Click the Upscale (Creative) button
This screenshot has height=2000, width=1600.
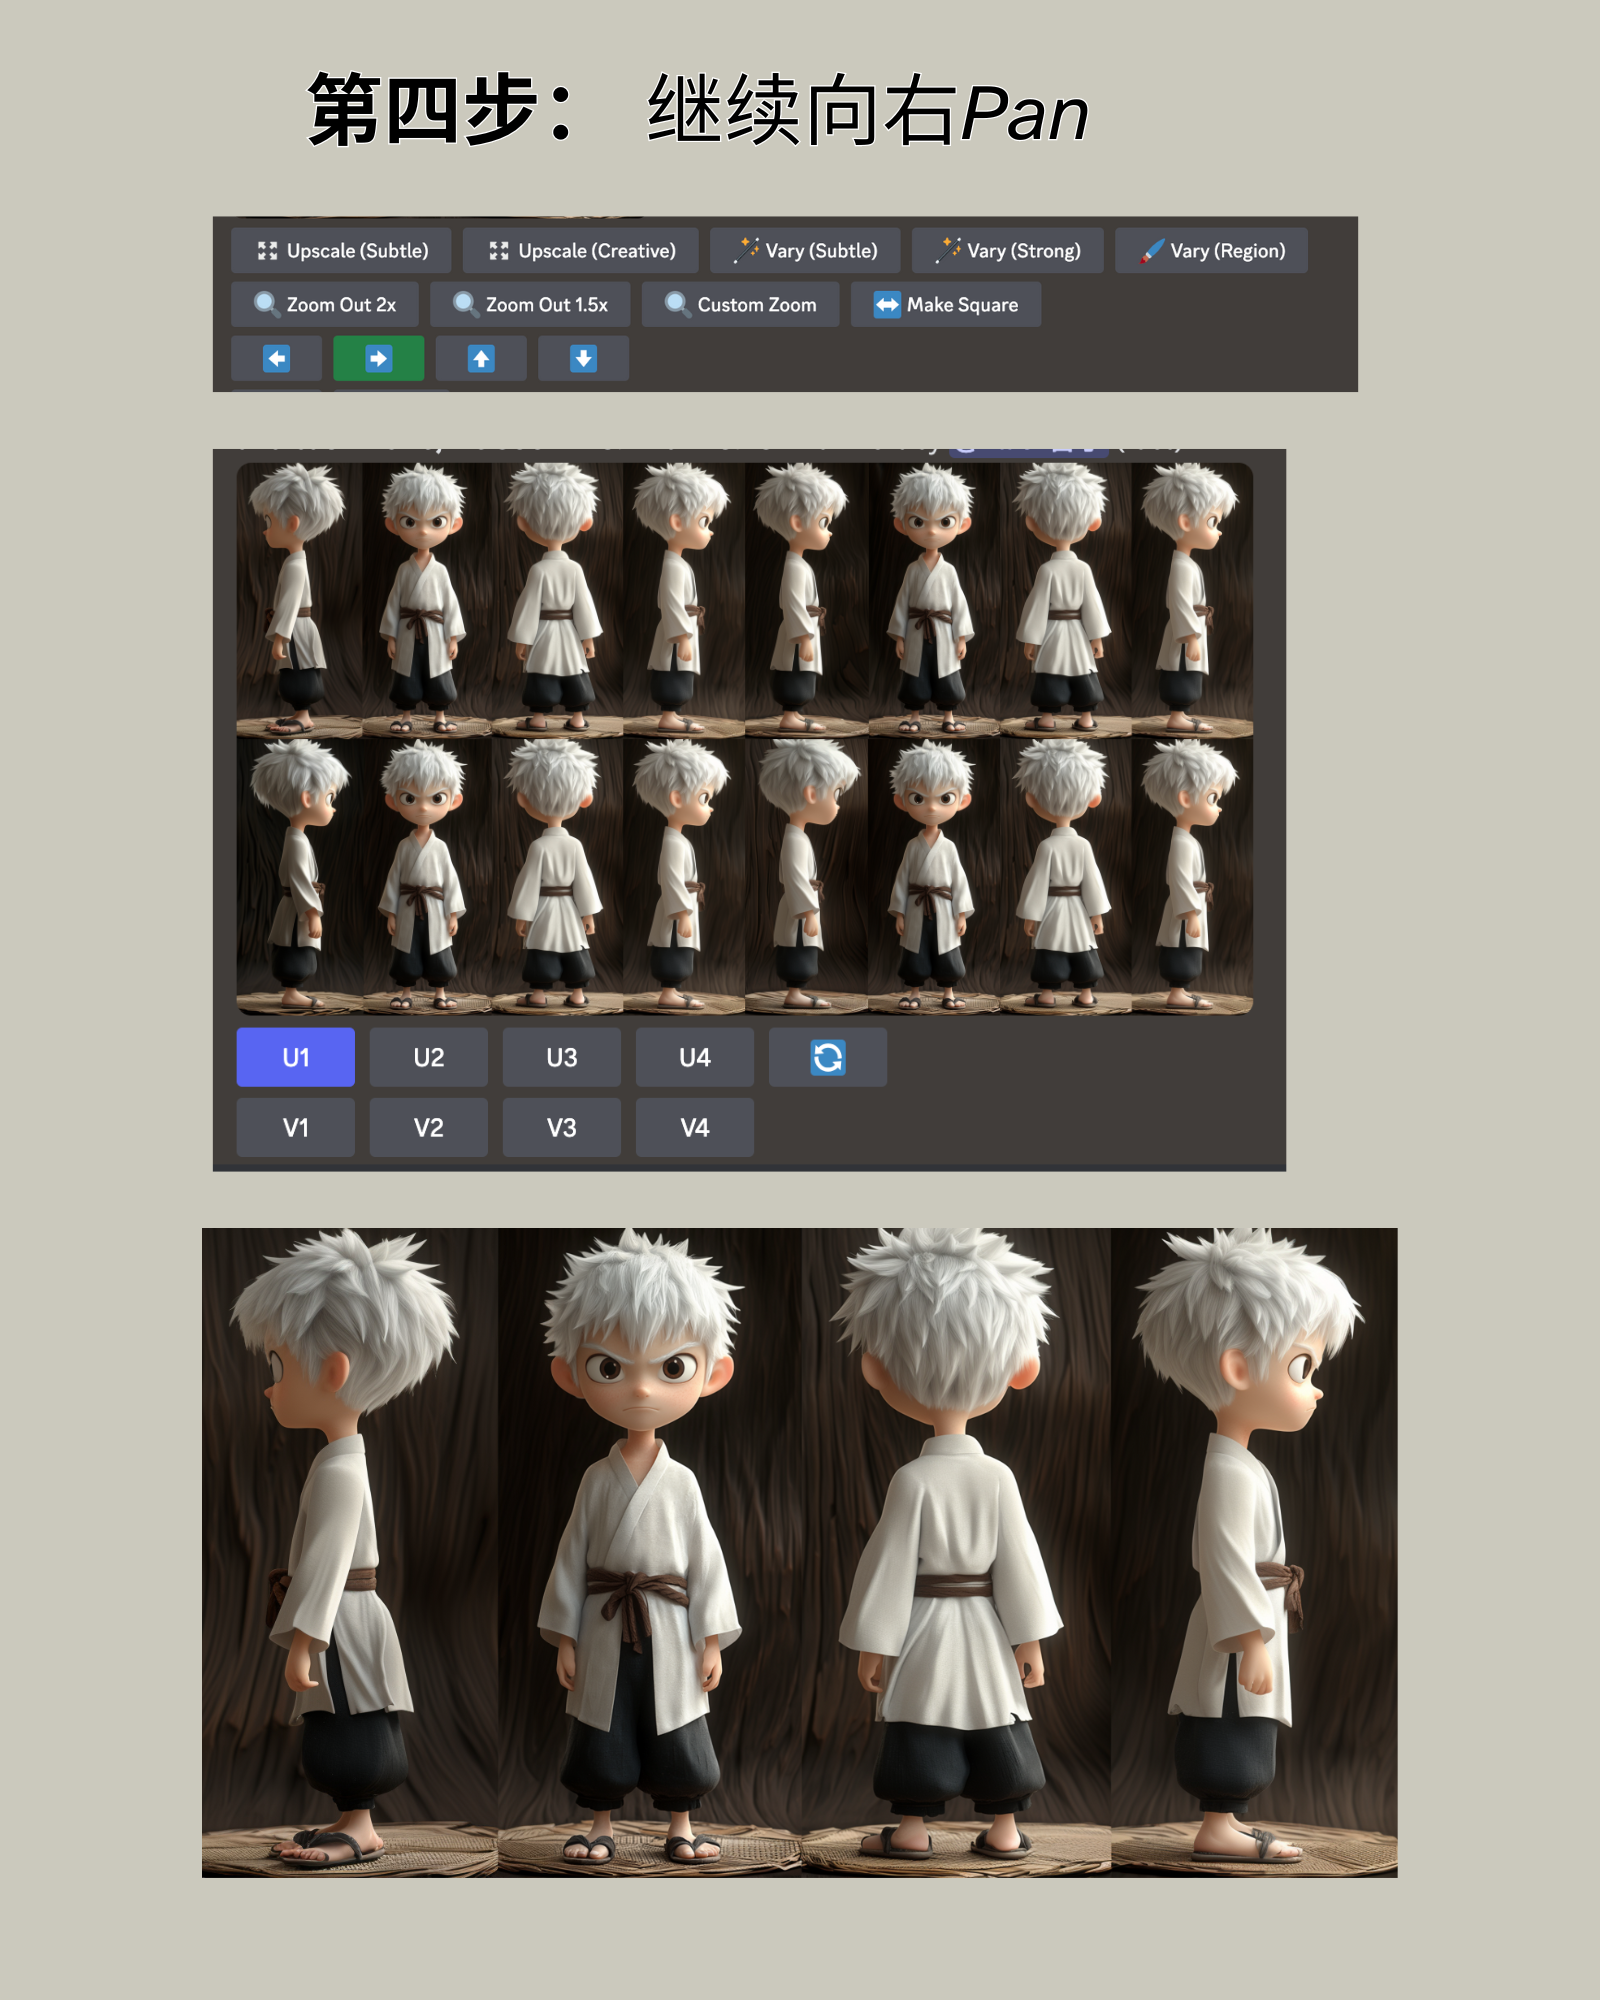click(580, 250)
